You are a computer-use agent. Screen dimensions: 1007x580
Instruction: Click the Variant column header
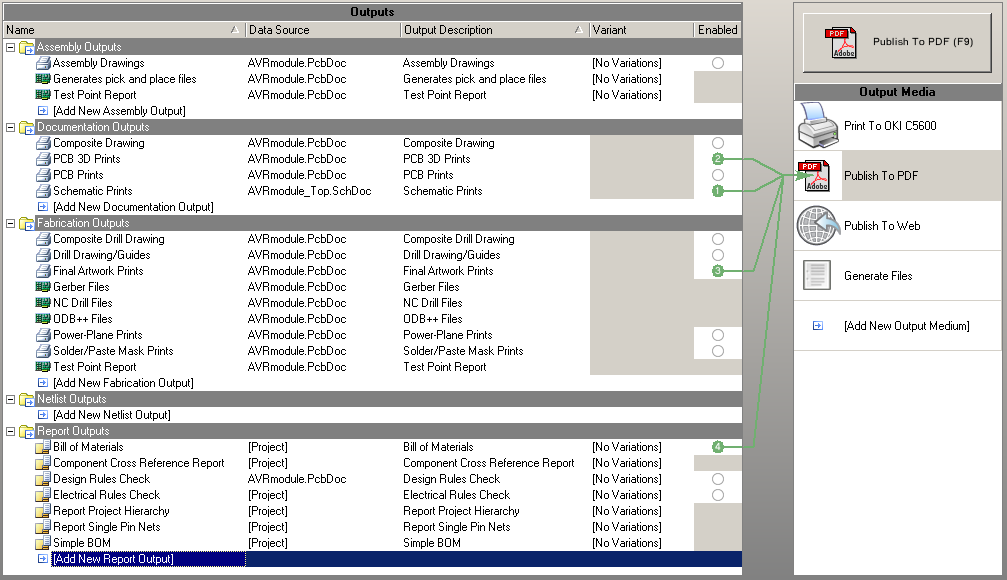(x=641, y=30)
